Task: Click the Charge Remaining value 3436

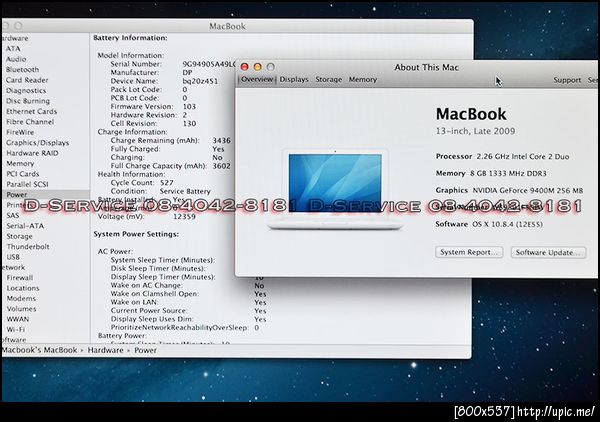Action: tap(222, 140)
